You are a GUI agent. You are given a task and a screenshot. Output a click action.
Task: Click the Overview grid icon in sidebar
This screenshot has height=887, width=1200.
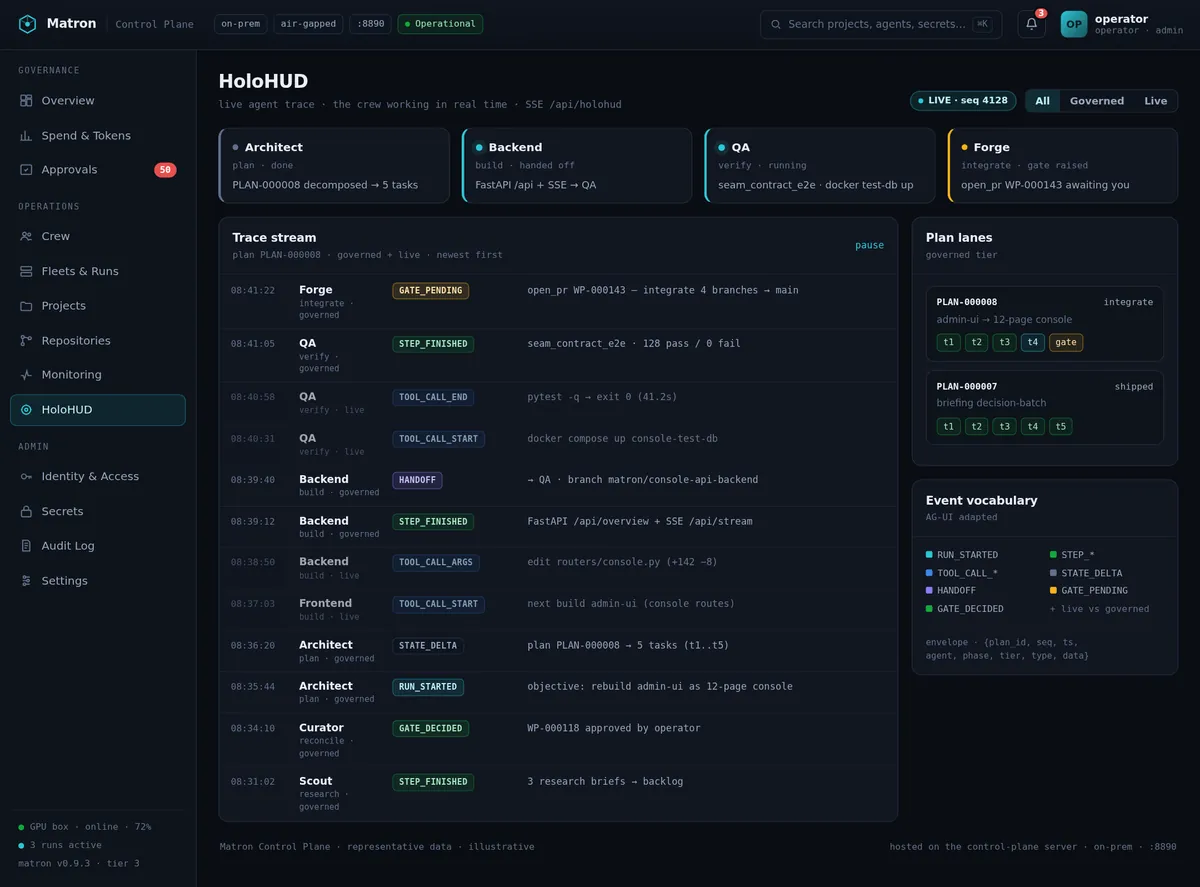(26, 101)
